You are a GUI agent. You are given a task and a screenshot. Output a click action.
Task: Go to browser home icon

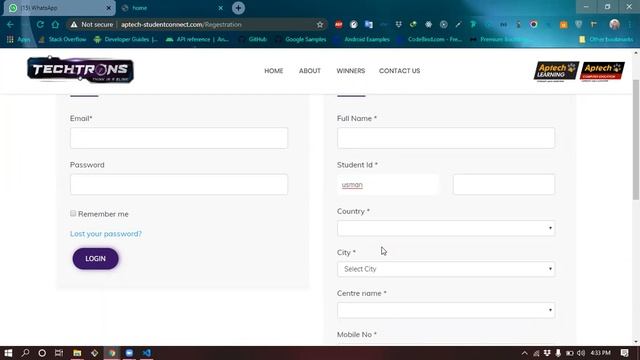55,24
